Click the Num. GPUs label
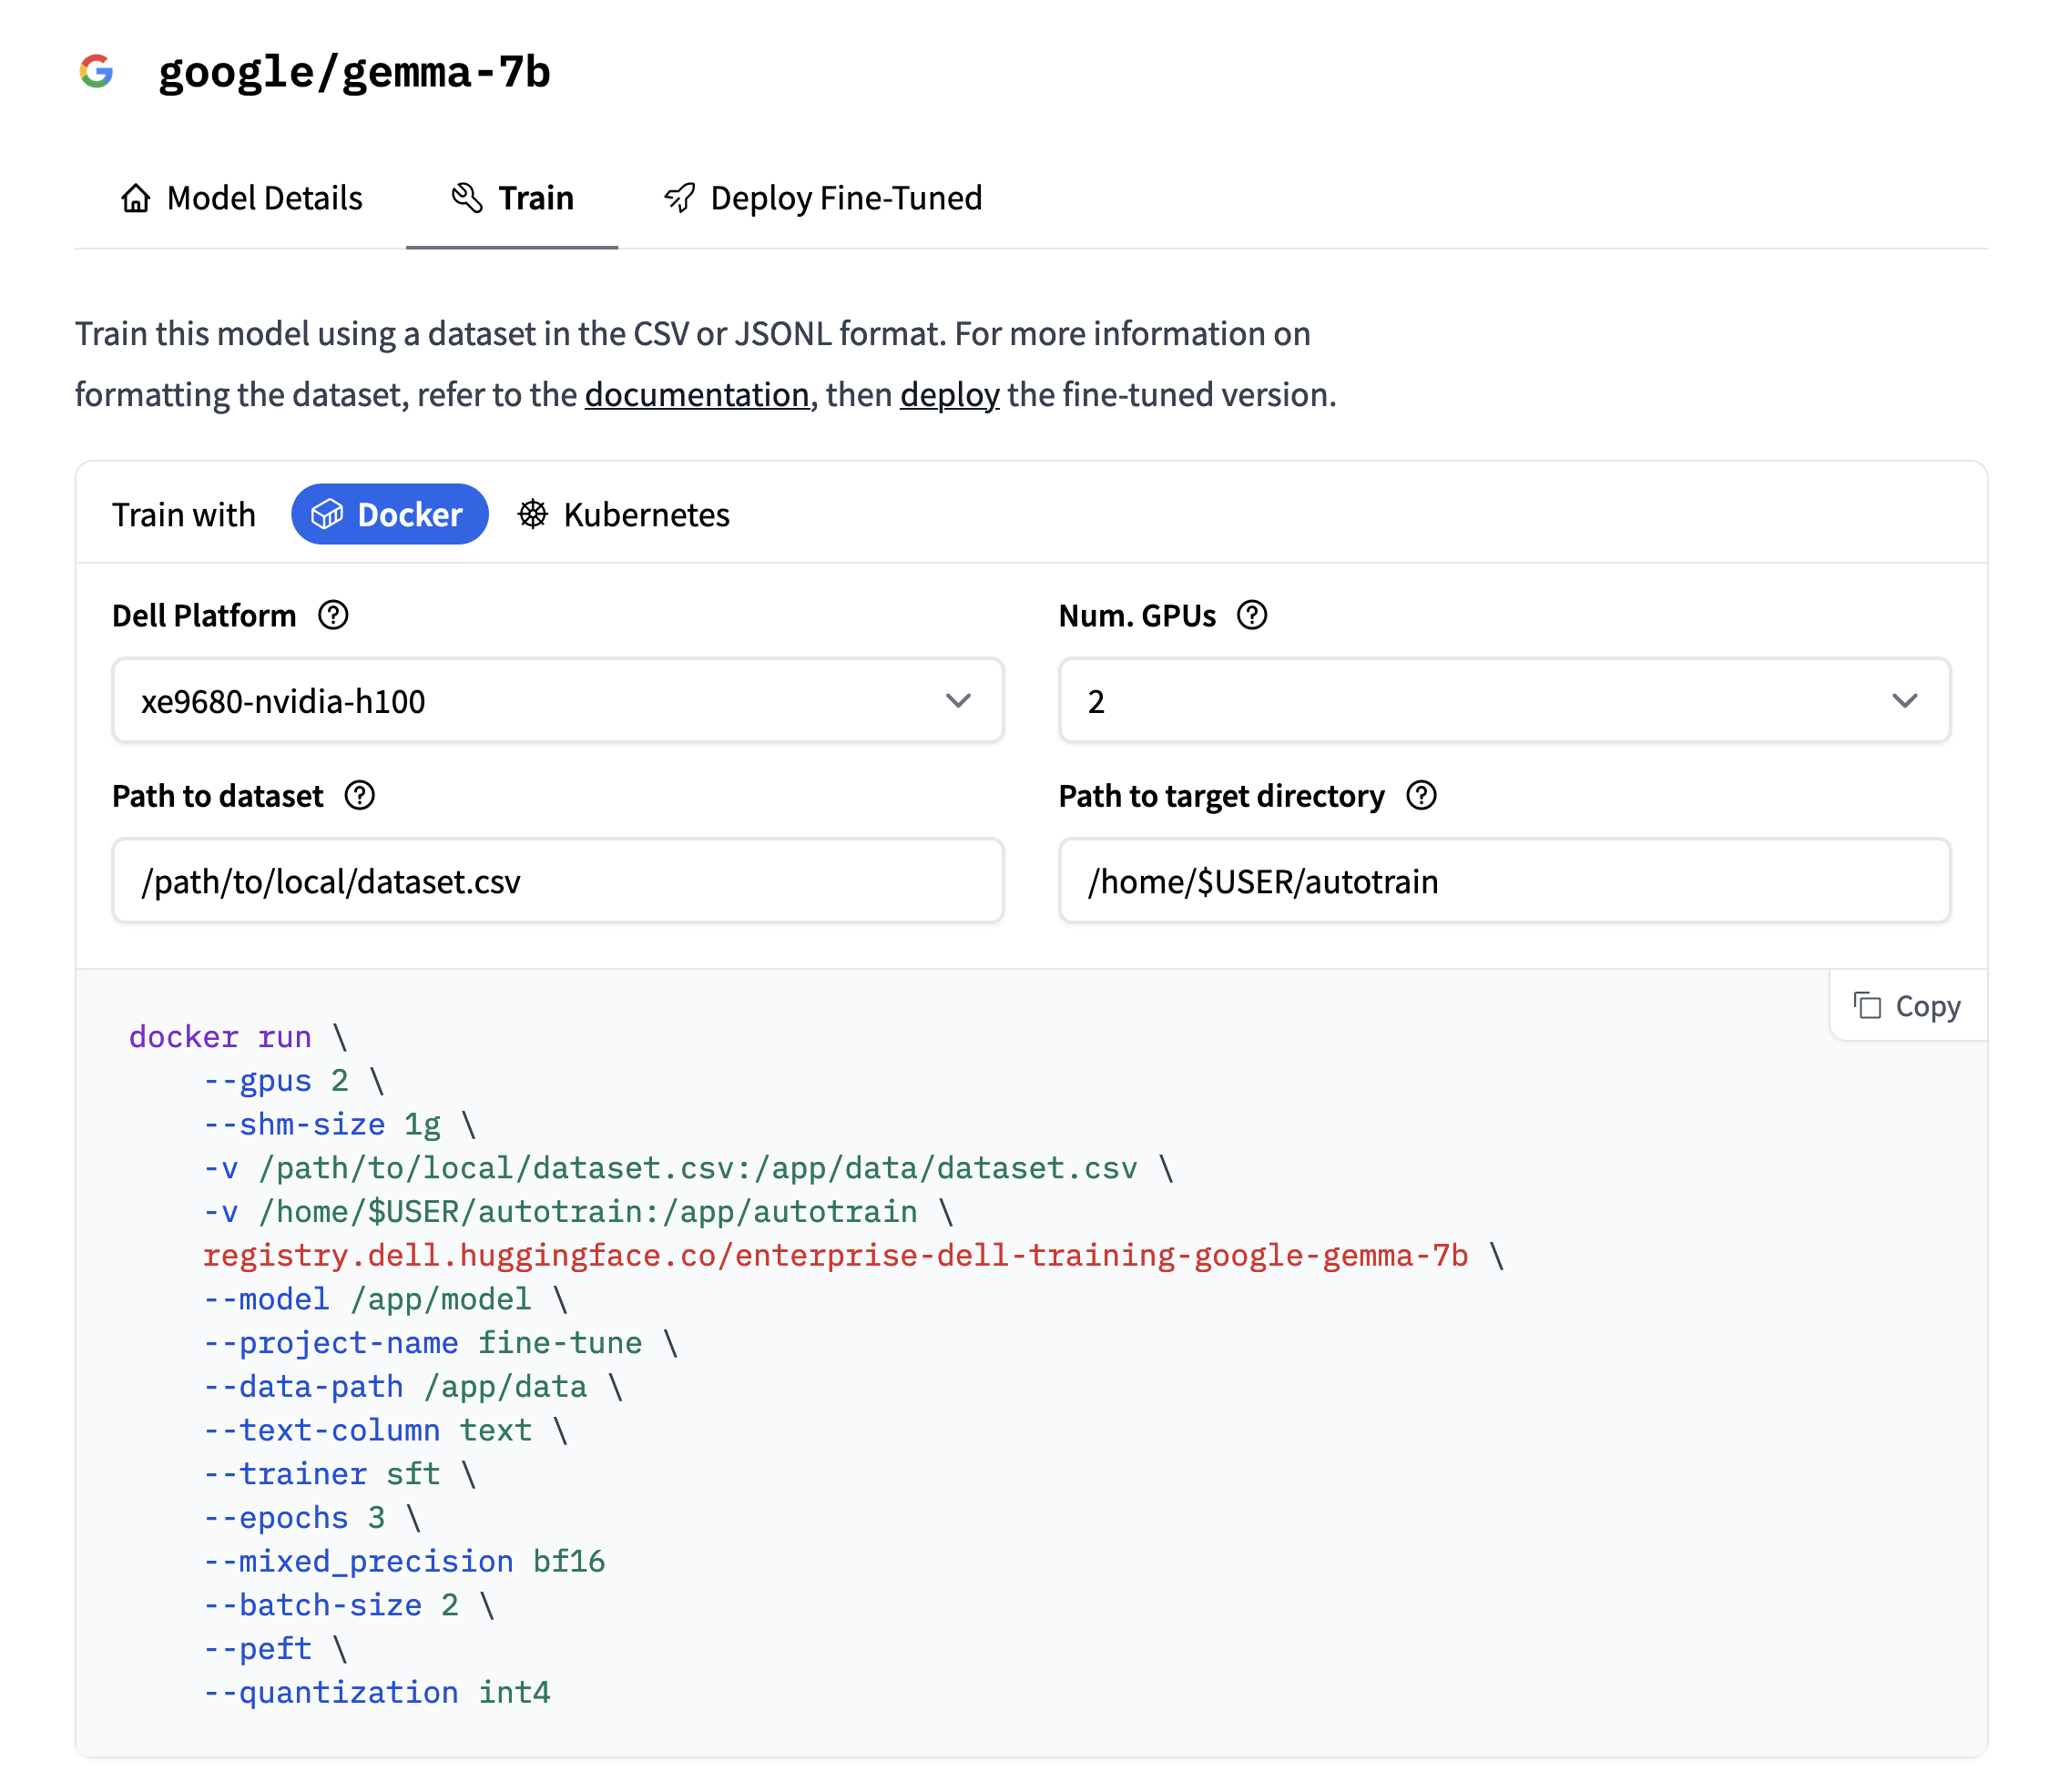This screenshot has width=2069, height=1792. (1137, 615)
